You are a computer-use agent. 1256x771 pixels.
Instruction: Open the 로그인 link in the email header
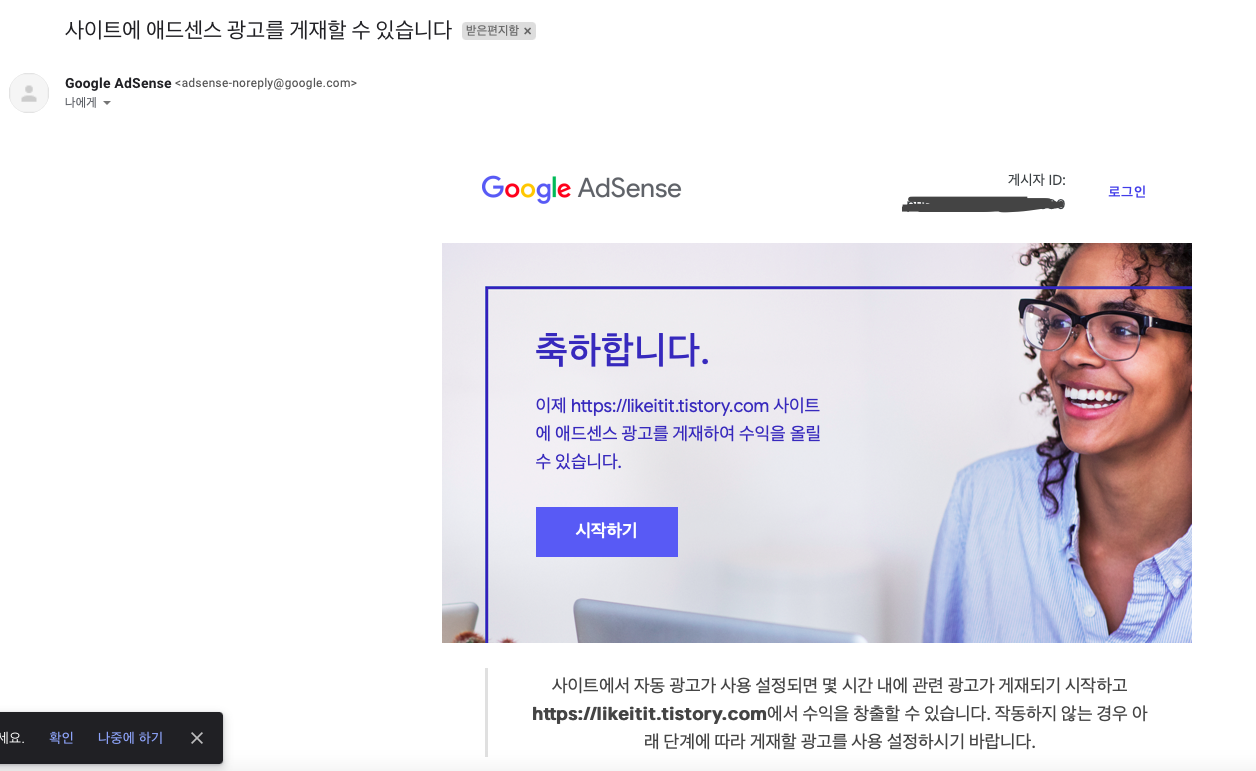(x=1127, y=191)
